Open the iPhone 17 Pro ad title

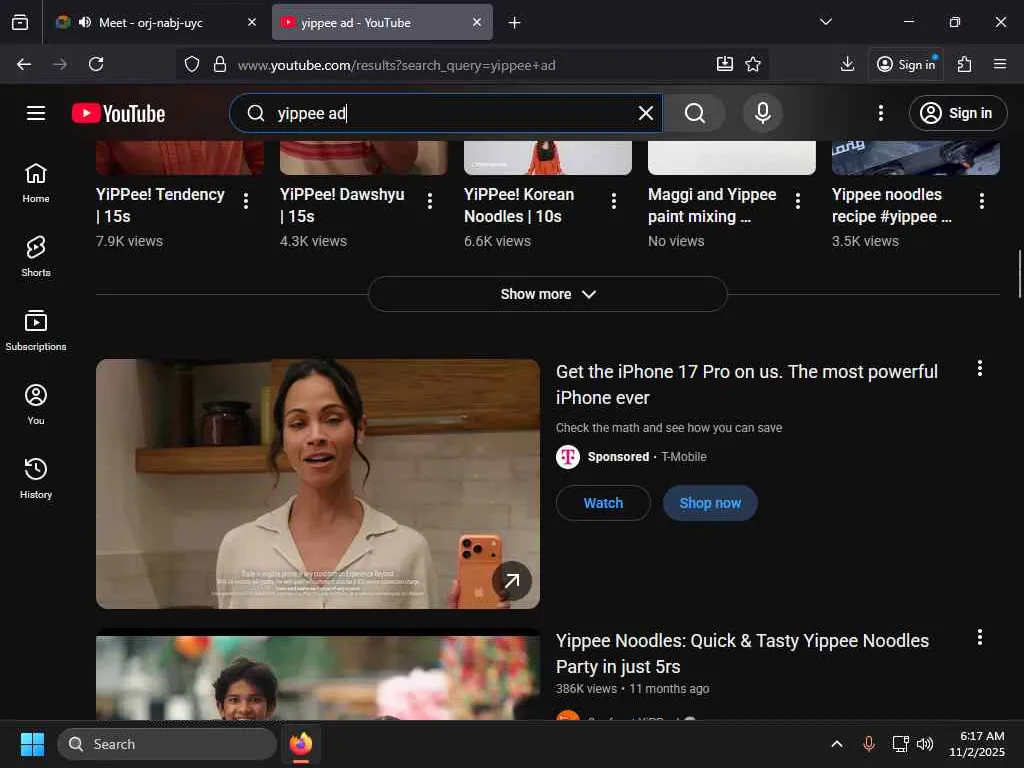pos(746,385)
